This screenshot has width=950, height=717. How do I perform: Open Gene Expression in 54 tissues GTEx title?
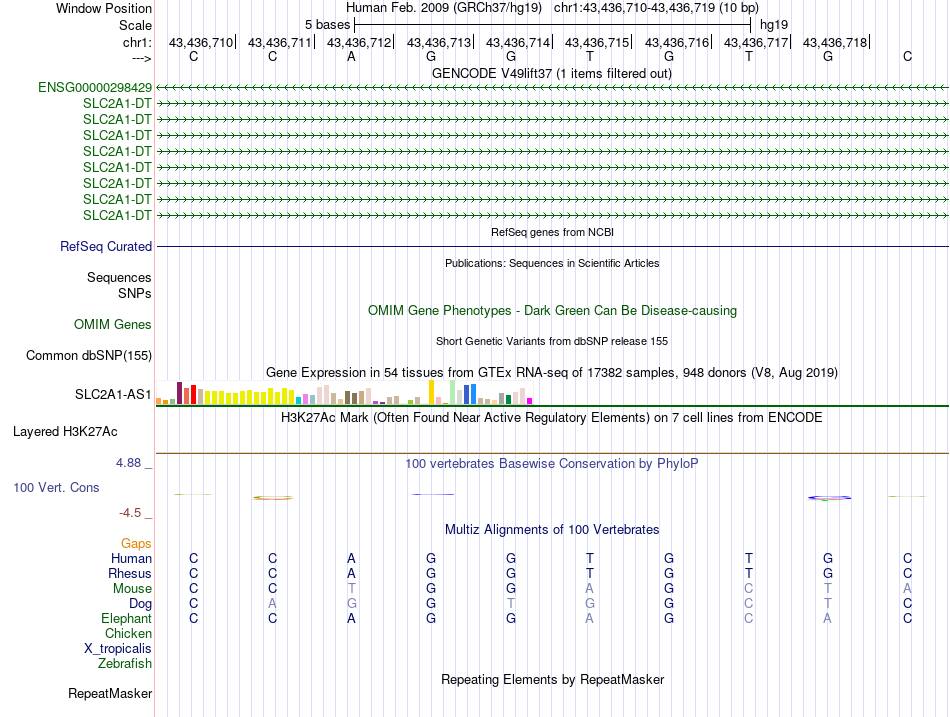click(x=552, y=372)
